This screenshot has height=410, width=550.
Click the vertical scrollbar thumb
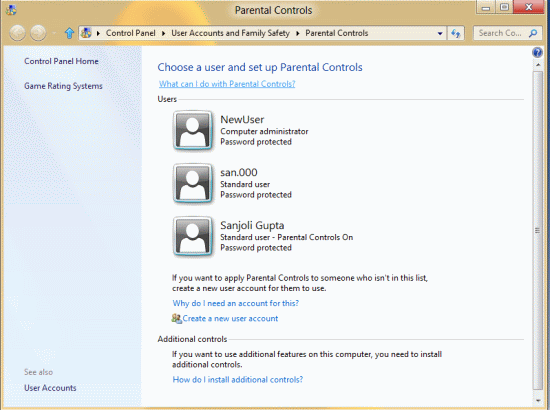[x=538, y=230]
